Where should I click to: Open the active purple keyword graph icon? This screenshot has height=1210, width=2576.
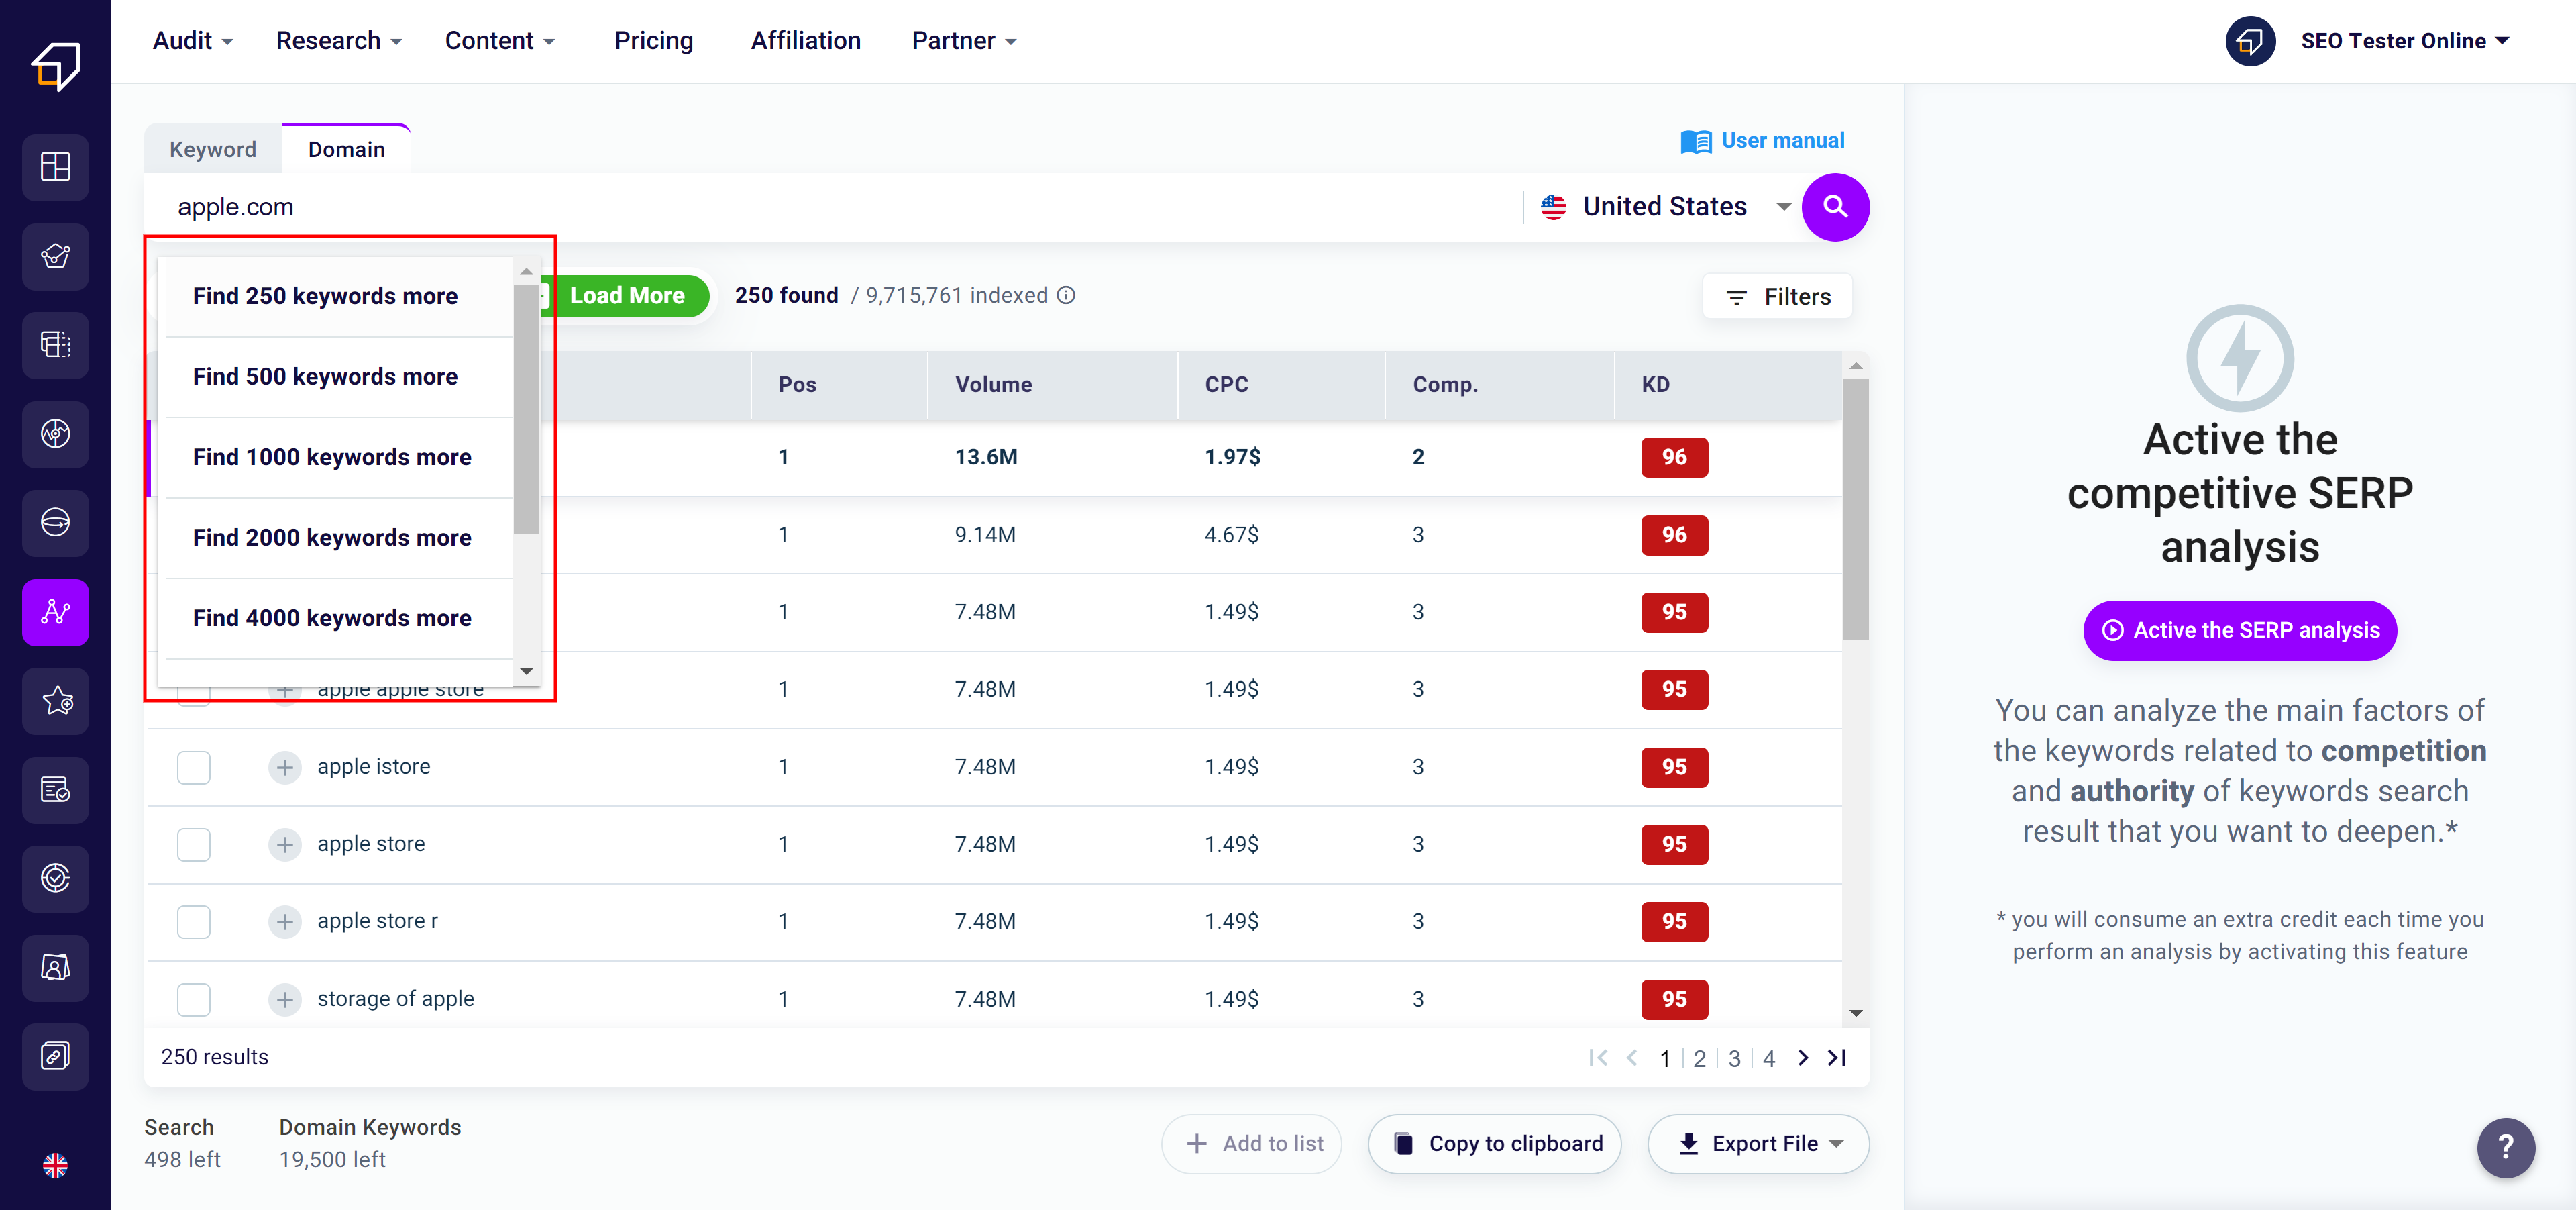55,612
